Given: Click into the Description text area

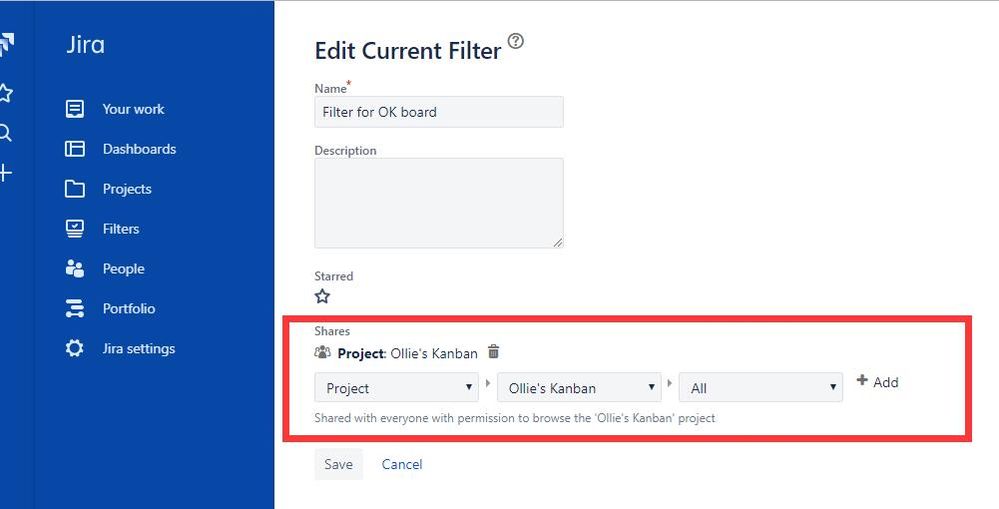Looking at the screenshot, I should click(439, 203).
